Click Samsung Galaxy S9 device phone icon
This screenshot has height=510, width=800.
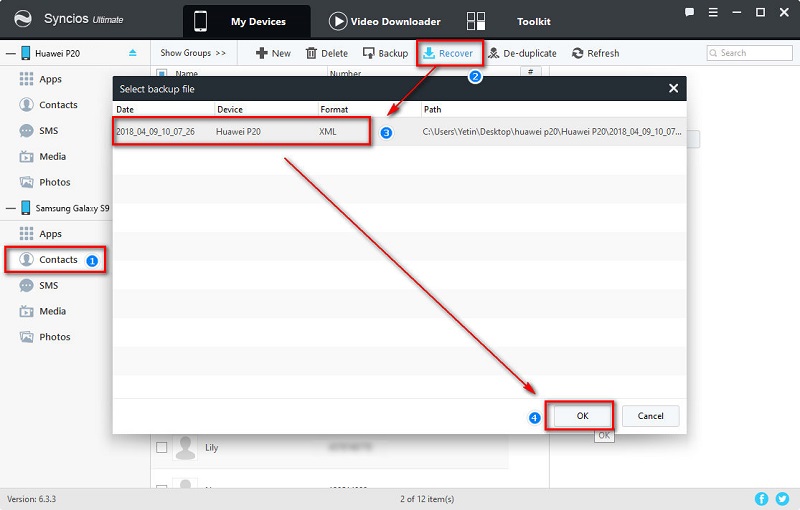[x=26, y=208]
